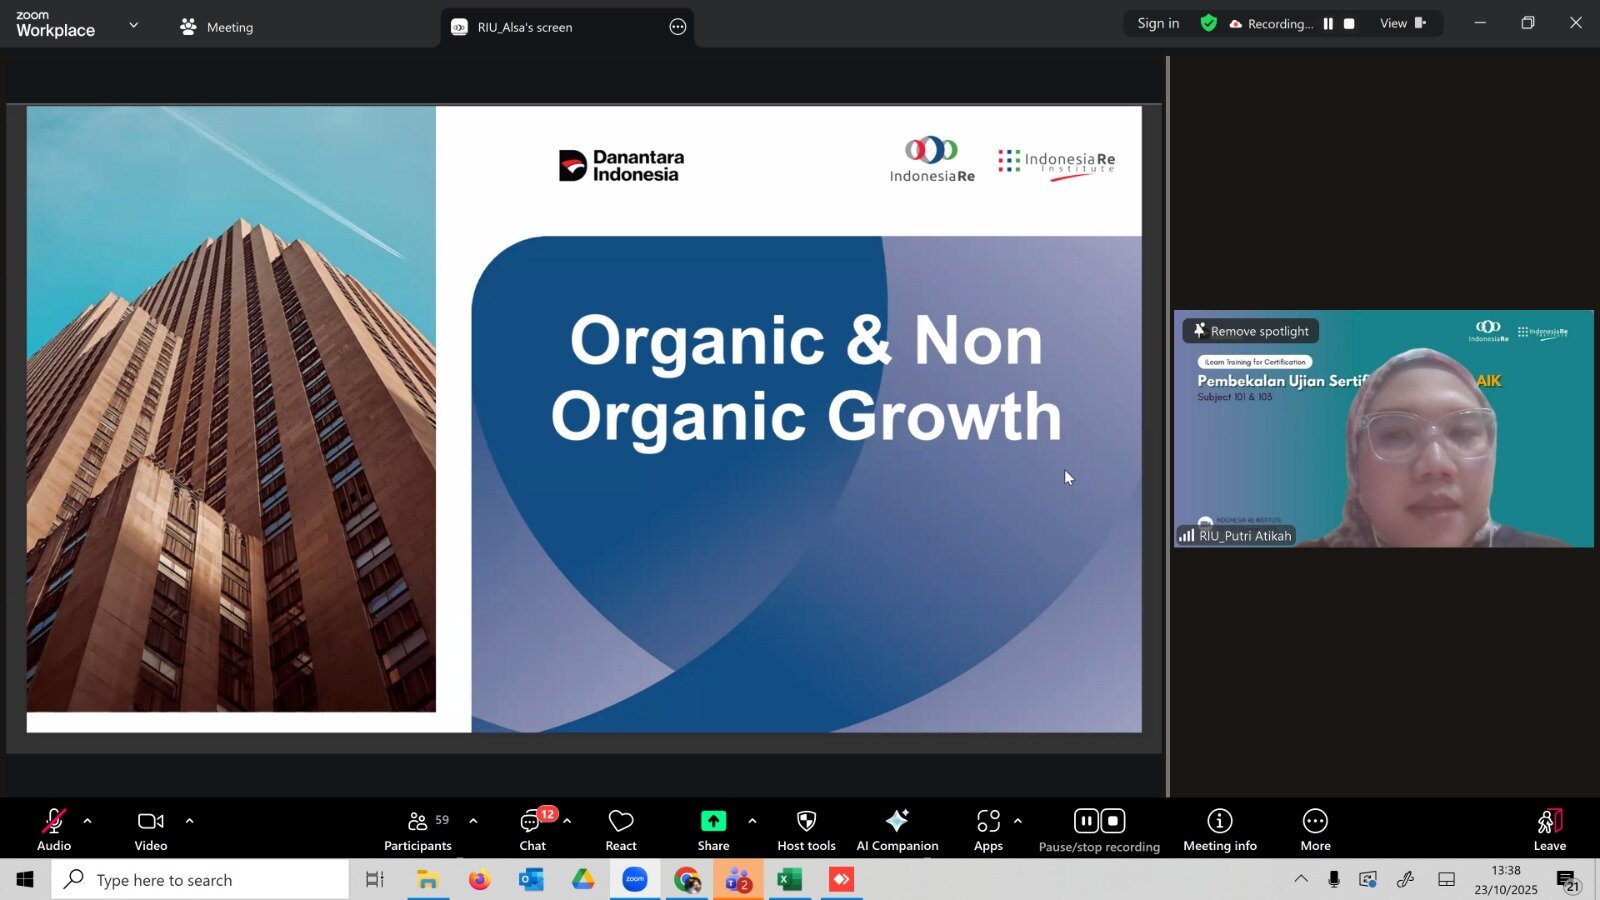Viewport: 1600px width, 900px height.
Task: Open Host tools shield icon
Action: point(806,821)
